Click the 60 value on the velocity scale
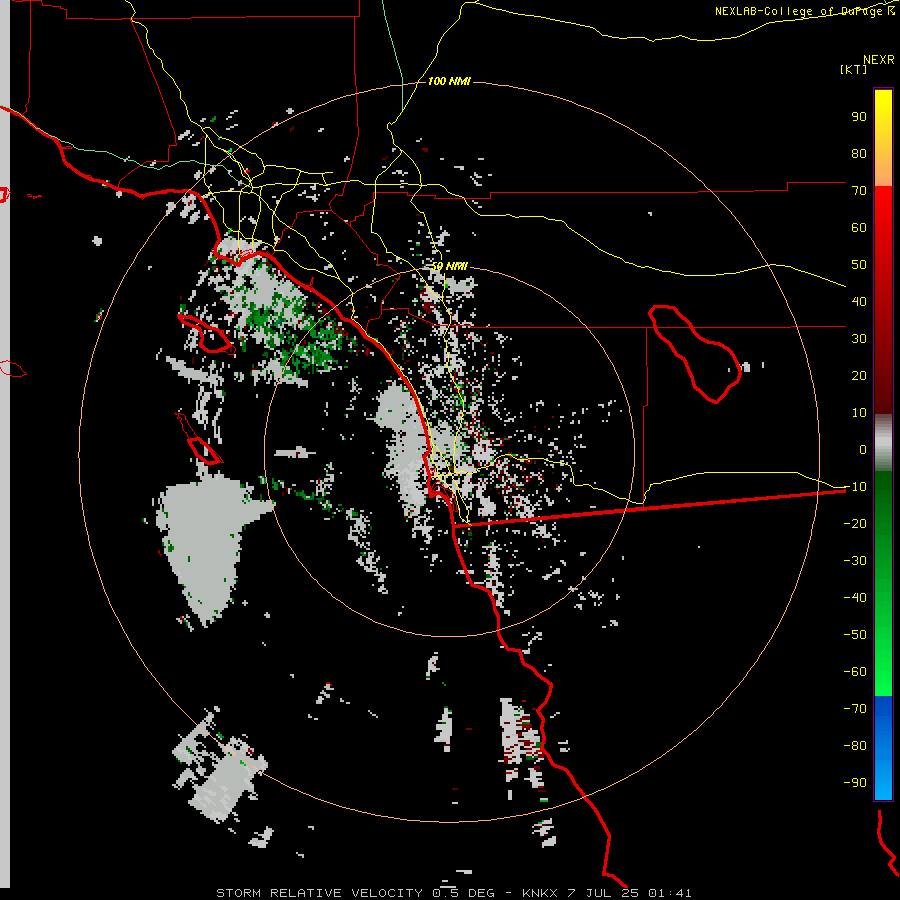Viewport: 900px width, 900px height. pyautogui.click(x=859, y=228)
